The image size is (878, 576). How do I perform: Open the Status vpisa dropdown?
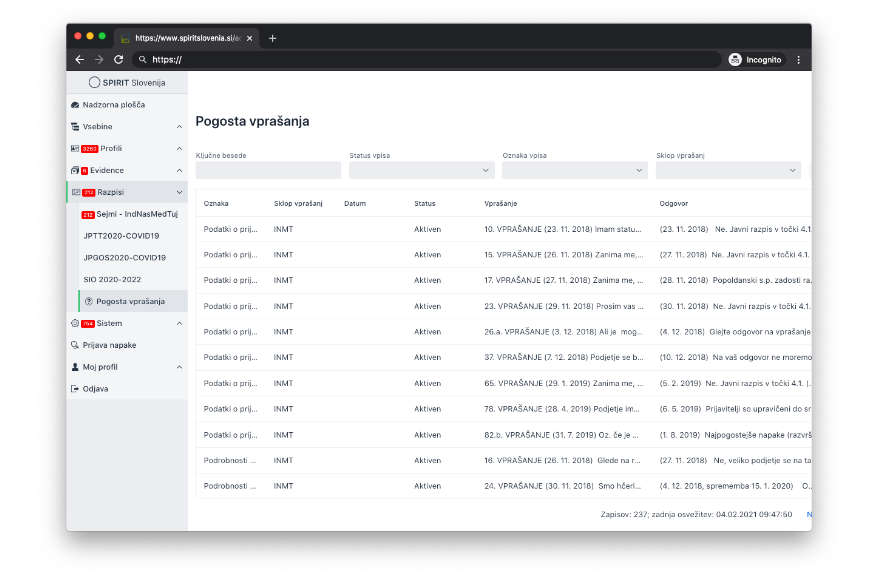click(x=421, y=171)
